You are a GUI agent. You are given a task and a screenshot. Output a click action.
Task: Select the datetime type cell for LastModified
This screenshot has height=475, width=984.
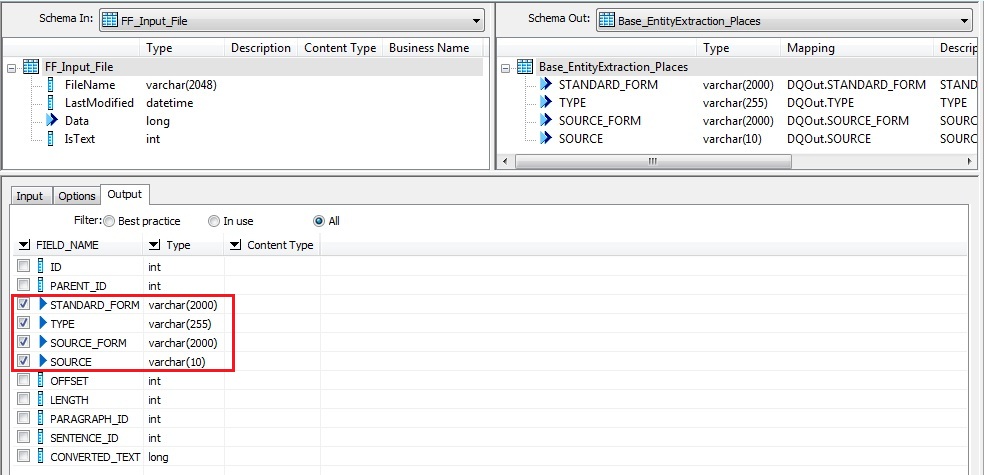(x=169, y=103)
